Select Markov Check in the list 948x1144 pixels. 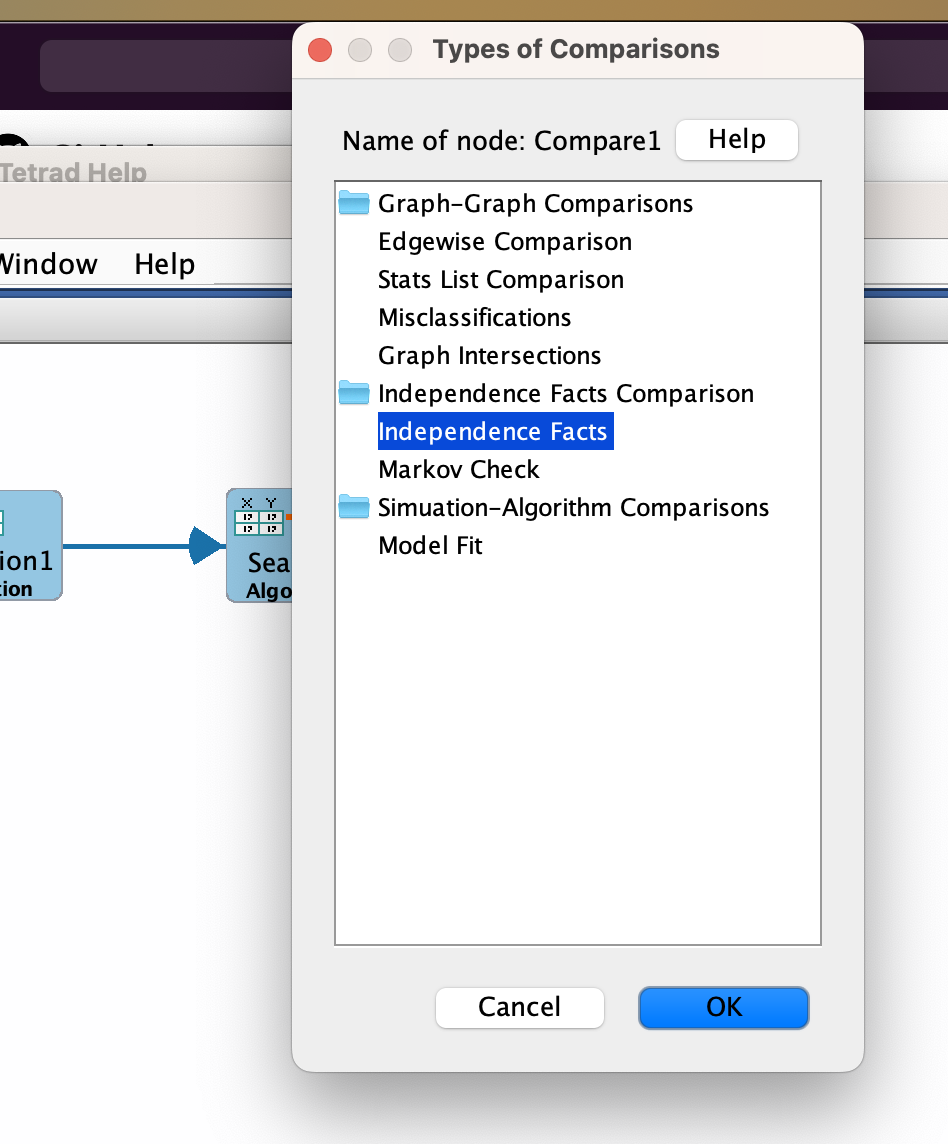coord(458,469)
